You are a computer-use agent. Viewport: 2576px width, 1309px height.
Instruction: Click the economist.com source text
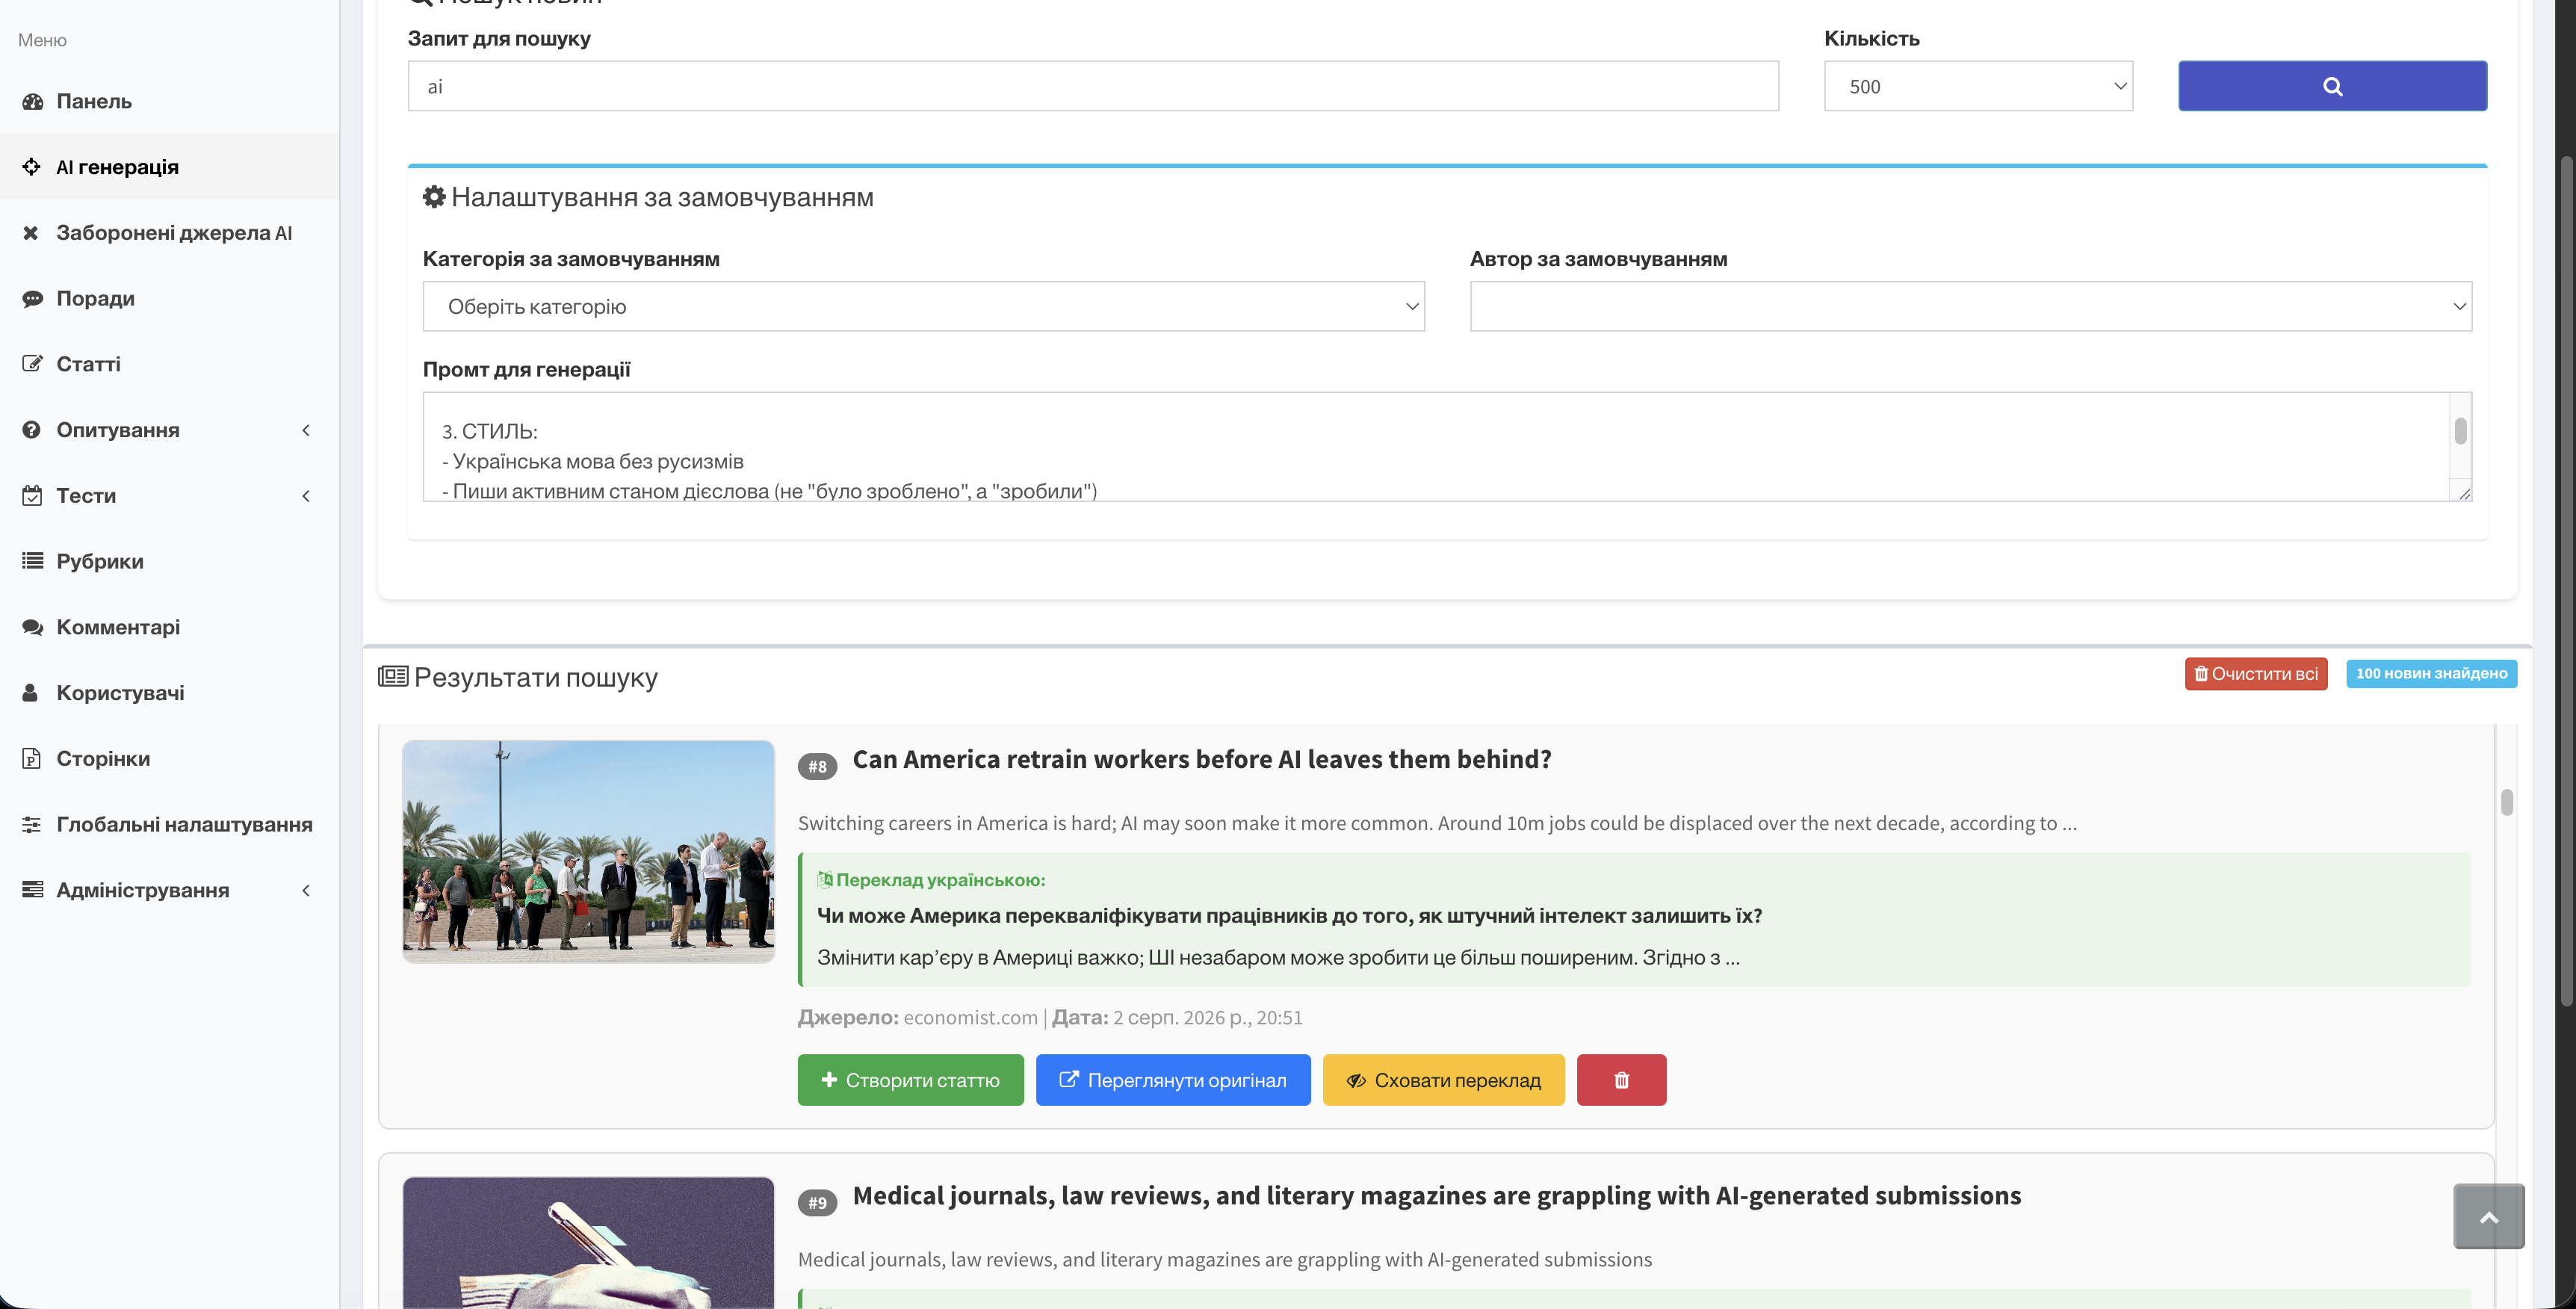click(970, 1018)
